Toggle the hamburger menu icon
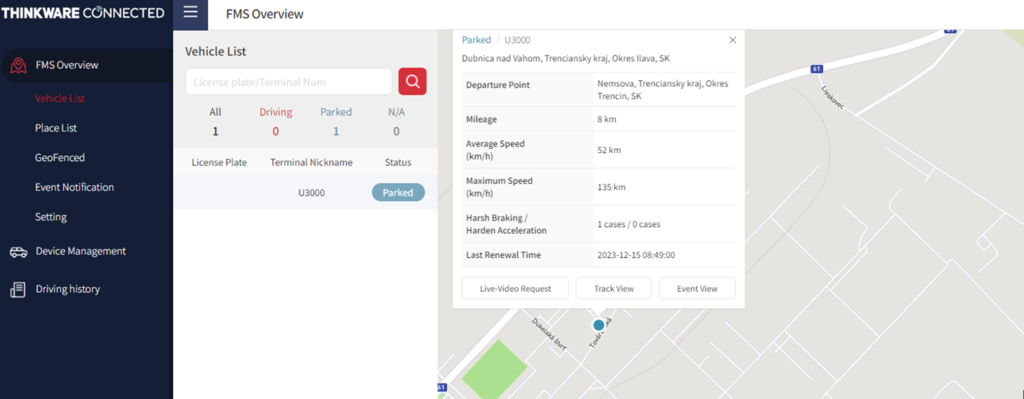 tap(190, 12)
